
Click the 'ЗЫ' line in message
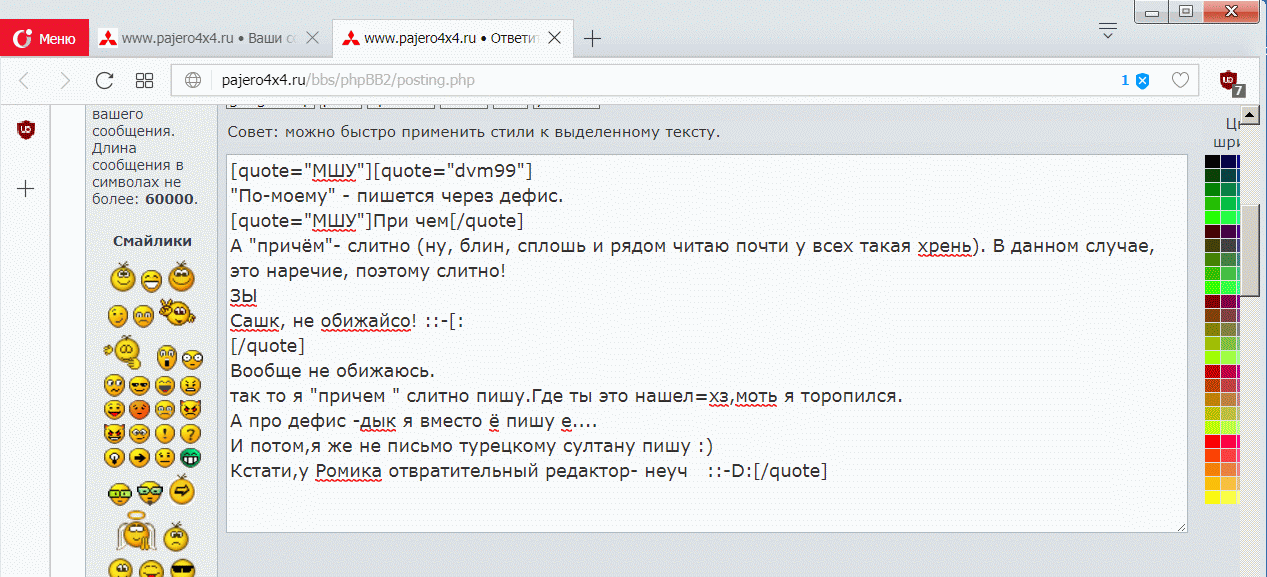[x=243, y=295]
